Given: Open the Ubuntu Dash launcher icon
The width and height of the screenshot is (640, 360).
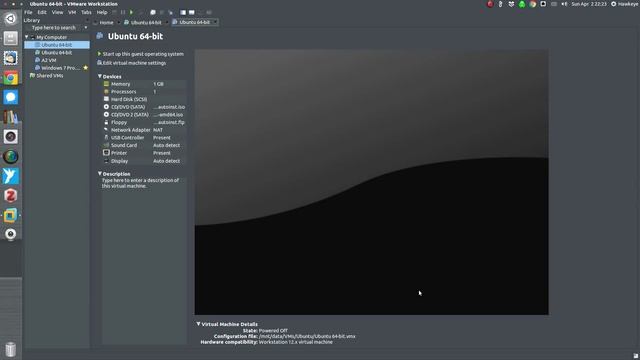Looking at the screenshot, I should [x=11, y=18].
